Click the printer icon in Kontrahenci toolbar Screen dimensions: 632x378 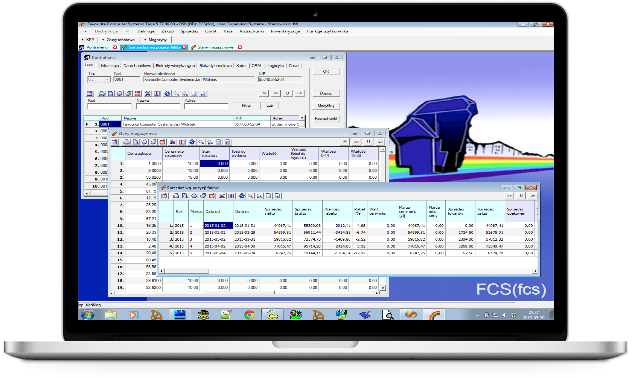[x=102, y=93]
